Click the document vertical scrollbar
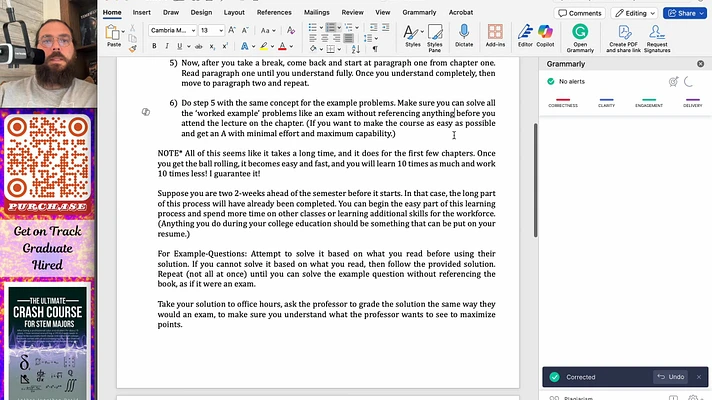This screenshot has height=400, width=712. [x=535, y=180]
